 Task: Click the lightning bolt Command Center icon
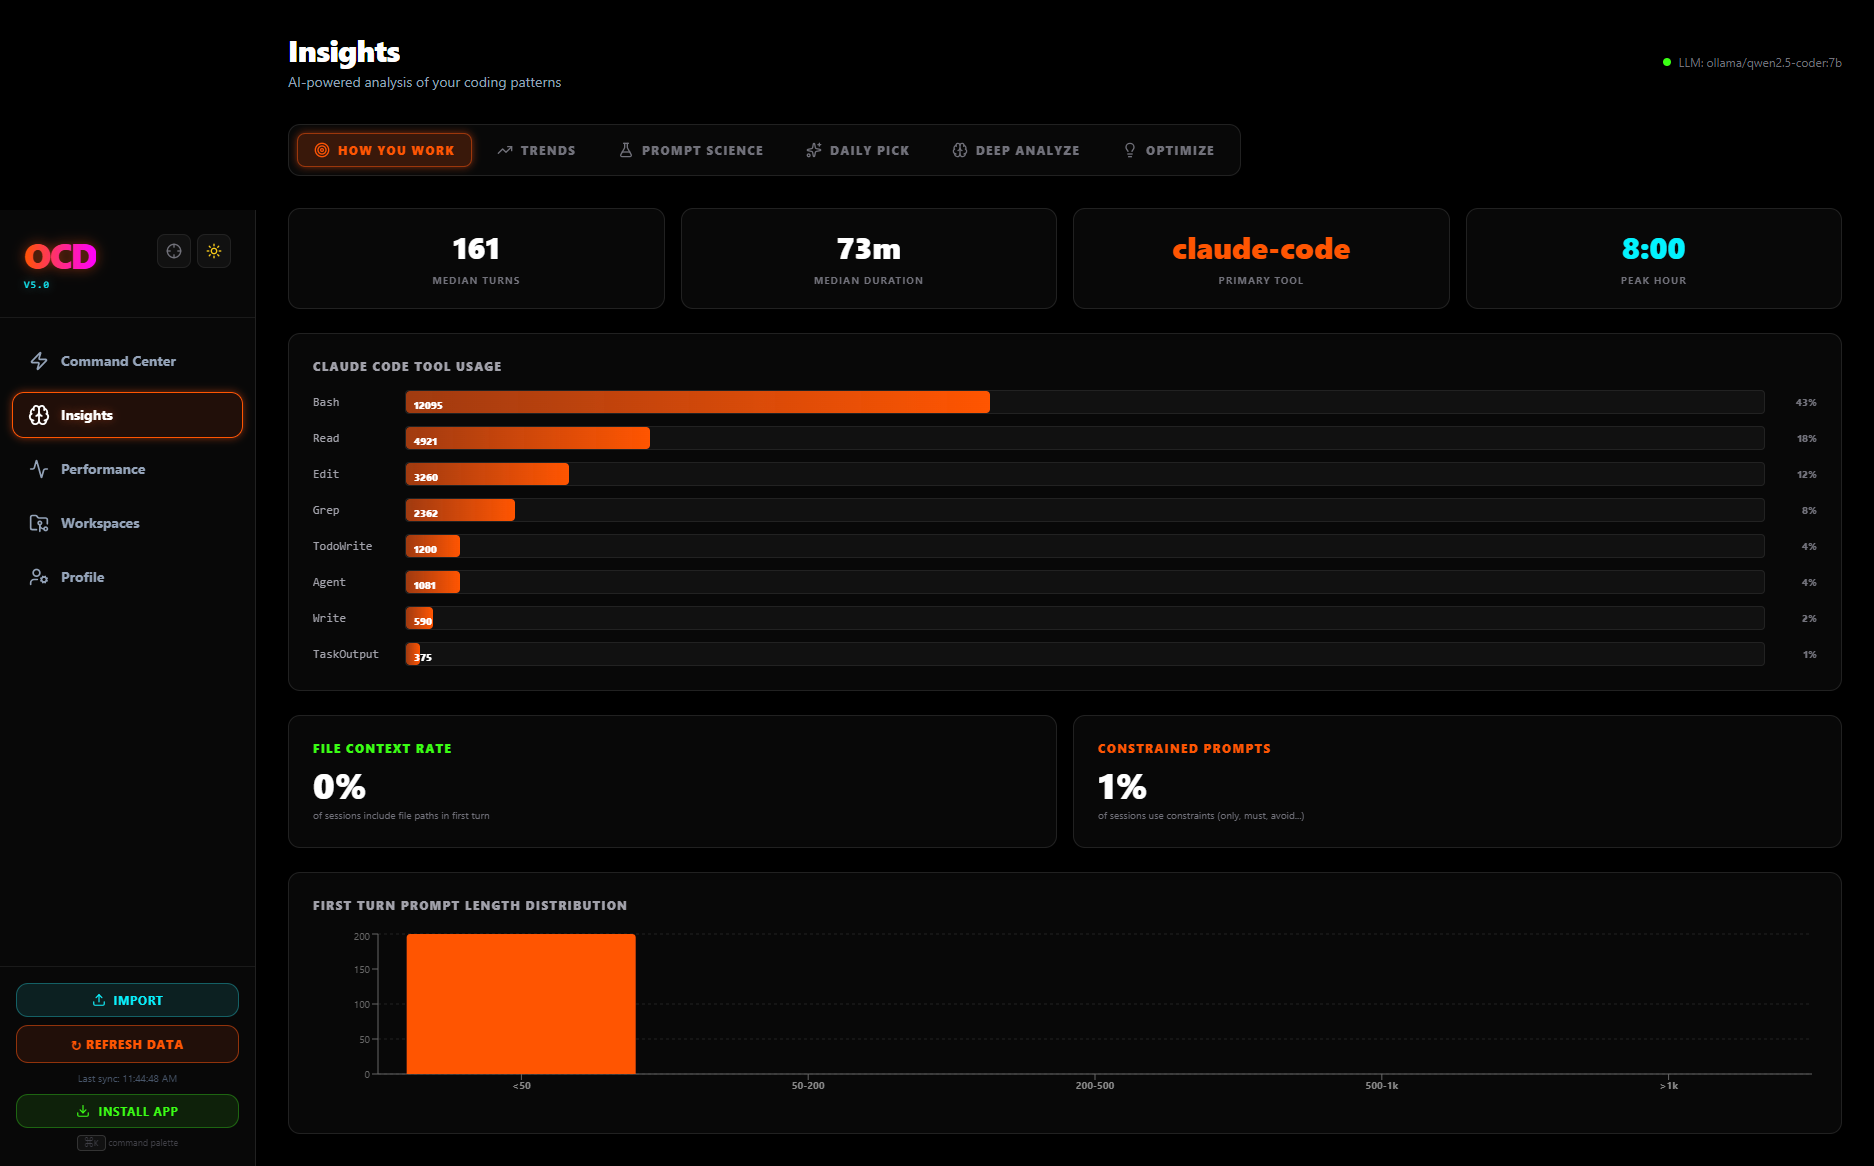click(x=39, y=361)
